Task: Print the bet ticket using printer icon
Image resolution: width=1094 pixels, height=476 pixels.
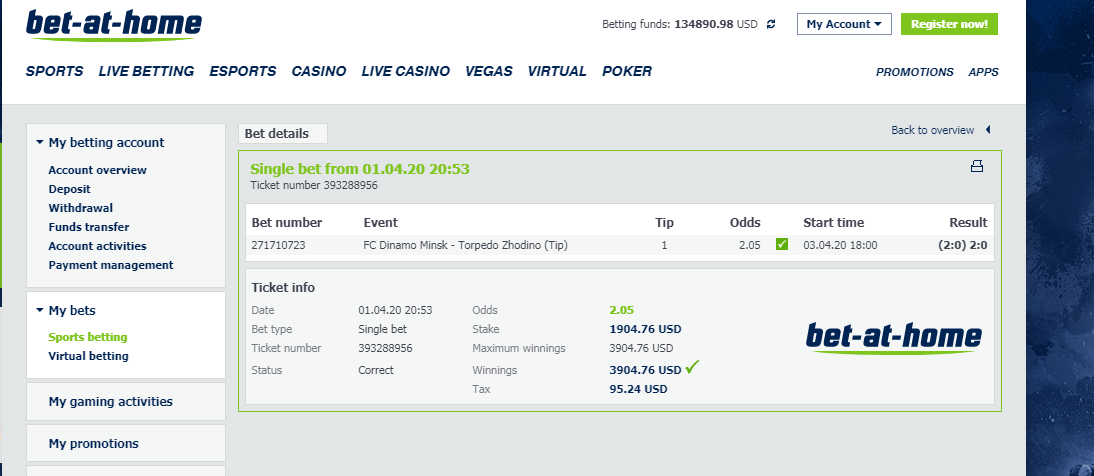Action: (x=977, y=166)
